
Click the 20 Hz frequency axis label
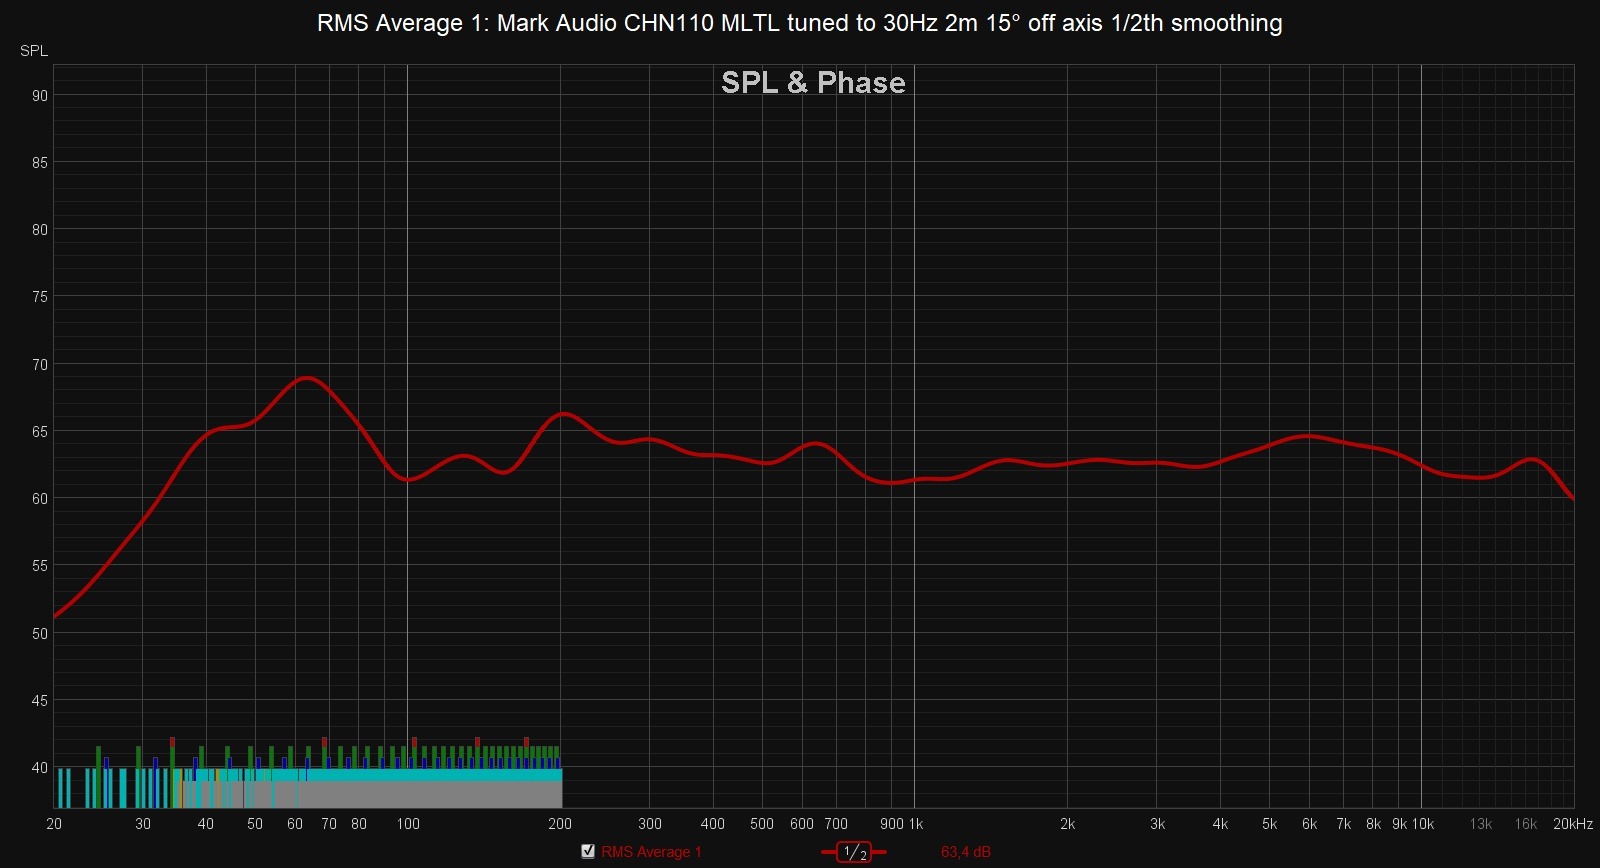[54, 824]
